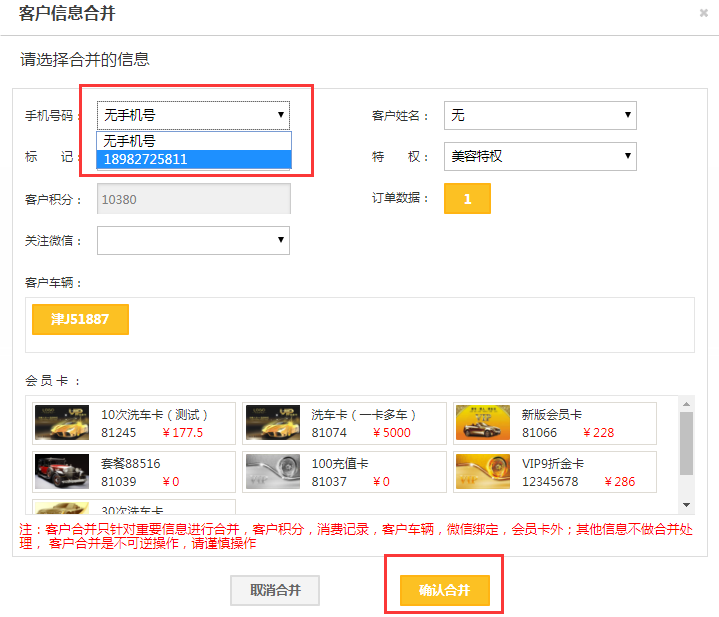Image resolution: width=719 pixels, height=617 pixels.
Task: Open the 关注微信 dropdown
Action: [193, 240]
